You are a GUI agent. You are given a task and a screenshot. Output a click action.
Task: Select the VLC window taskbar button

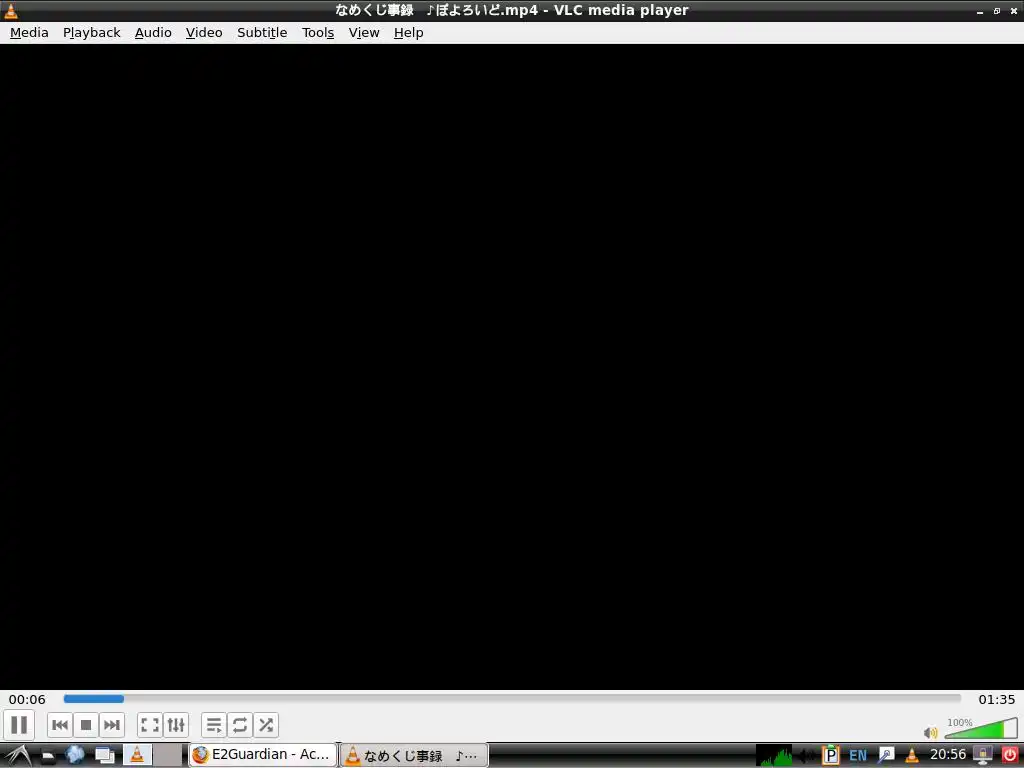414,756
